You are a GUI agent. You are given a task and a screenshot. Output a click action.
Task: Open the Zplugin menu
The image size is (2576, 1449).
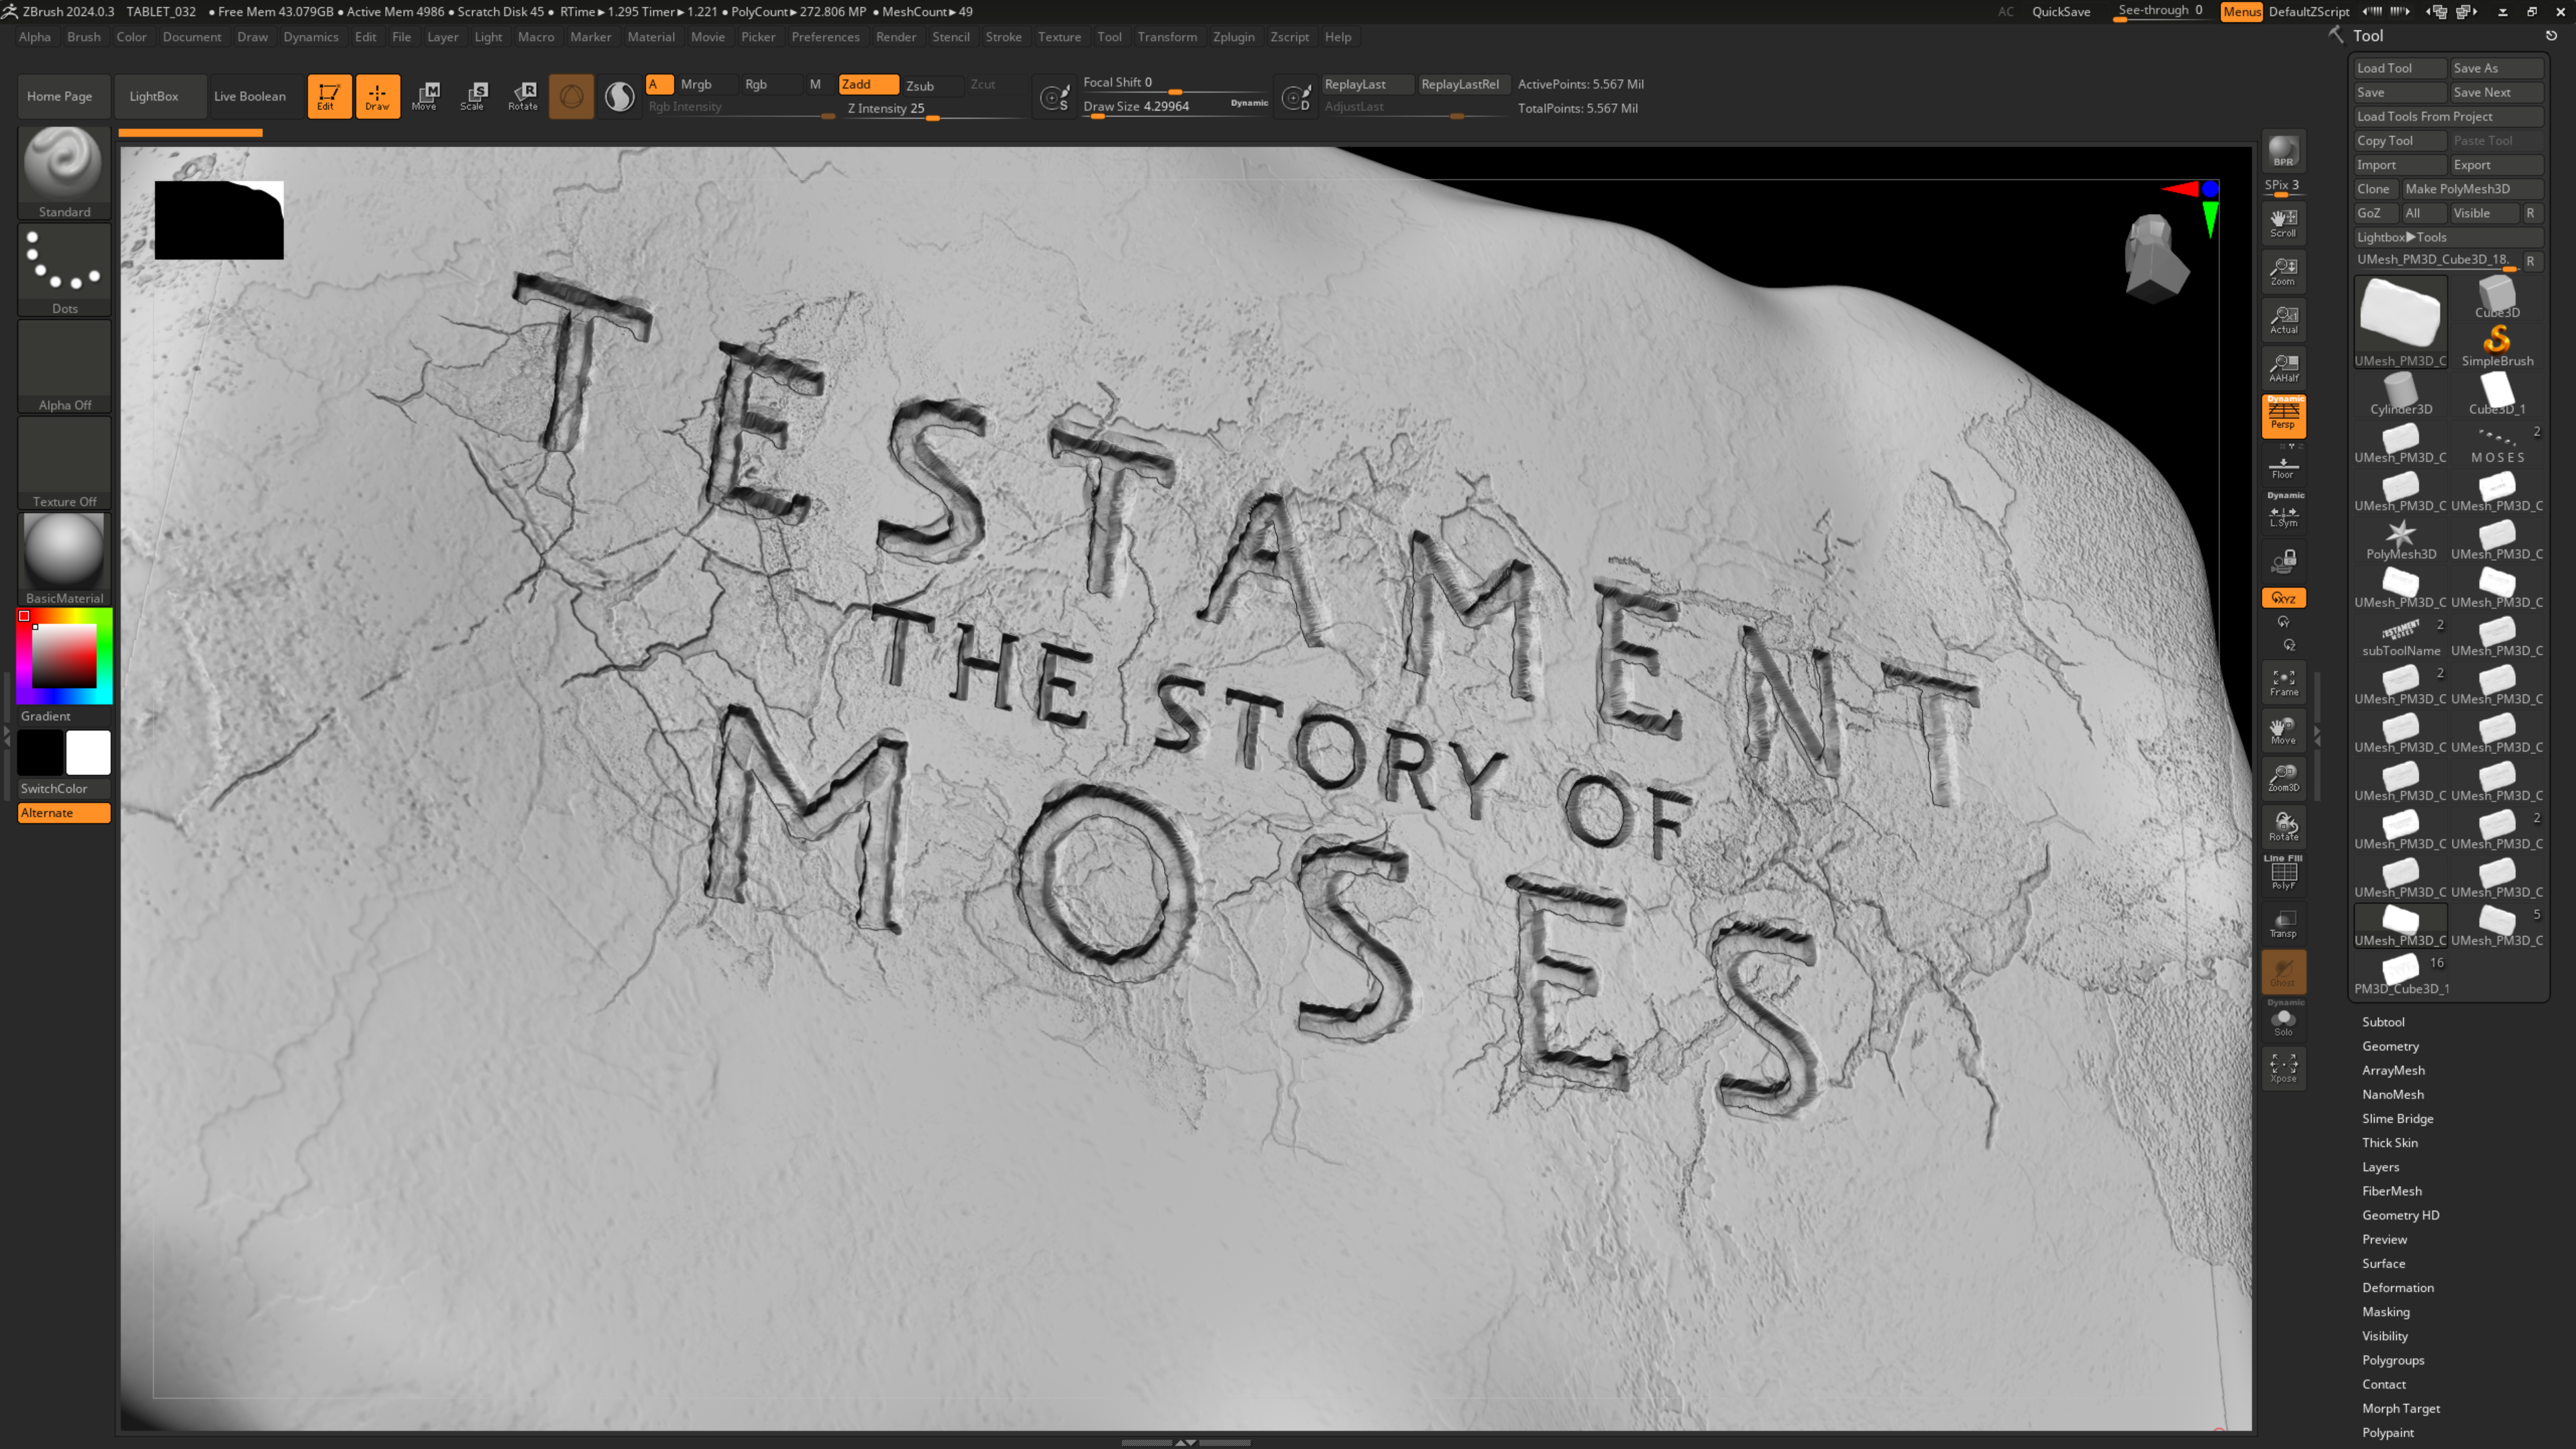coord(1233,37)
